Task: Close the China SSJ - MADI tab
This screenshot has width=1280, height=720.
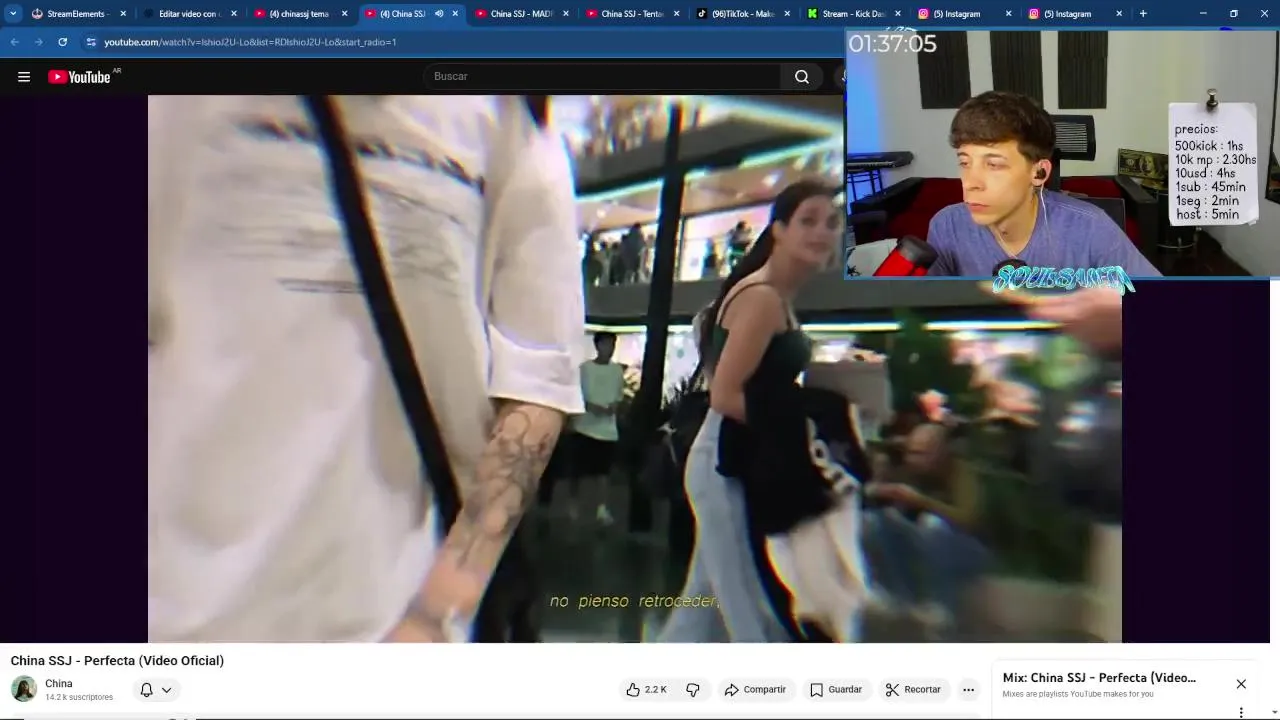Action: coord(566,14)
